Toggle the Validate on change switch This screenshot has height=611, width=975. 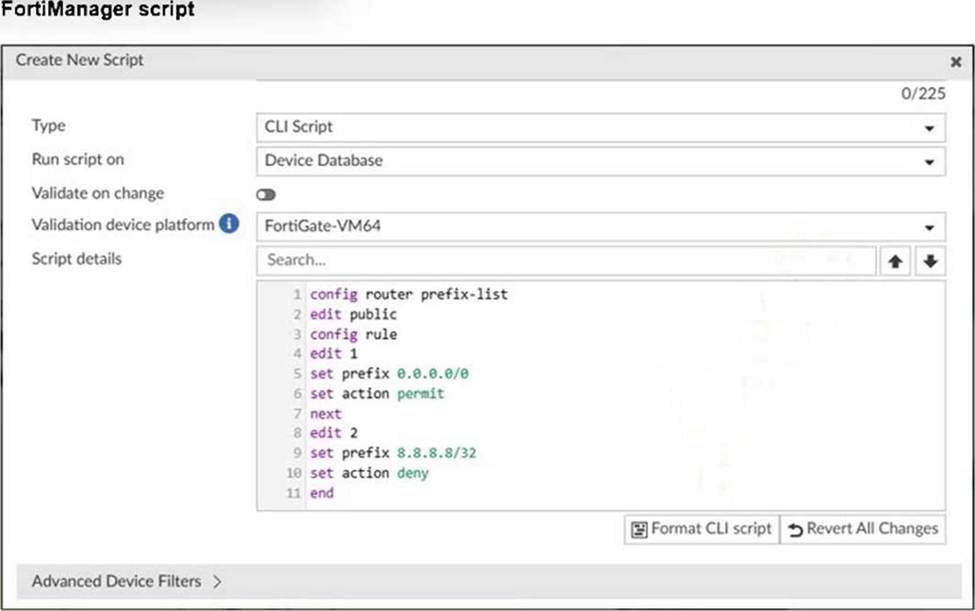point(266,194)
